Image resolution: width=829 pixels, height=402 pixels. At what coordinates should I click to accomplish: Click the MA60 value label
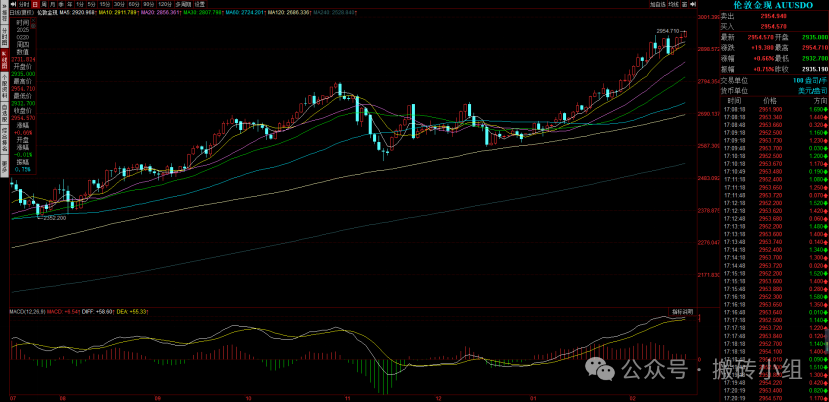(x=245, y=11)
